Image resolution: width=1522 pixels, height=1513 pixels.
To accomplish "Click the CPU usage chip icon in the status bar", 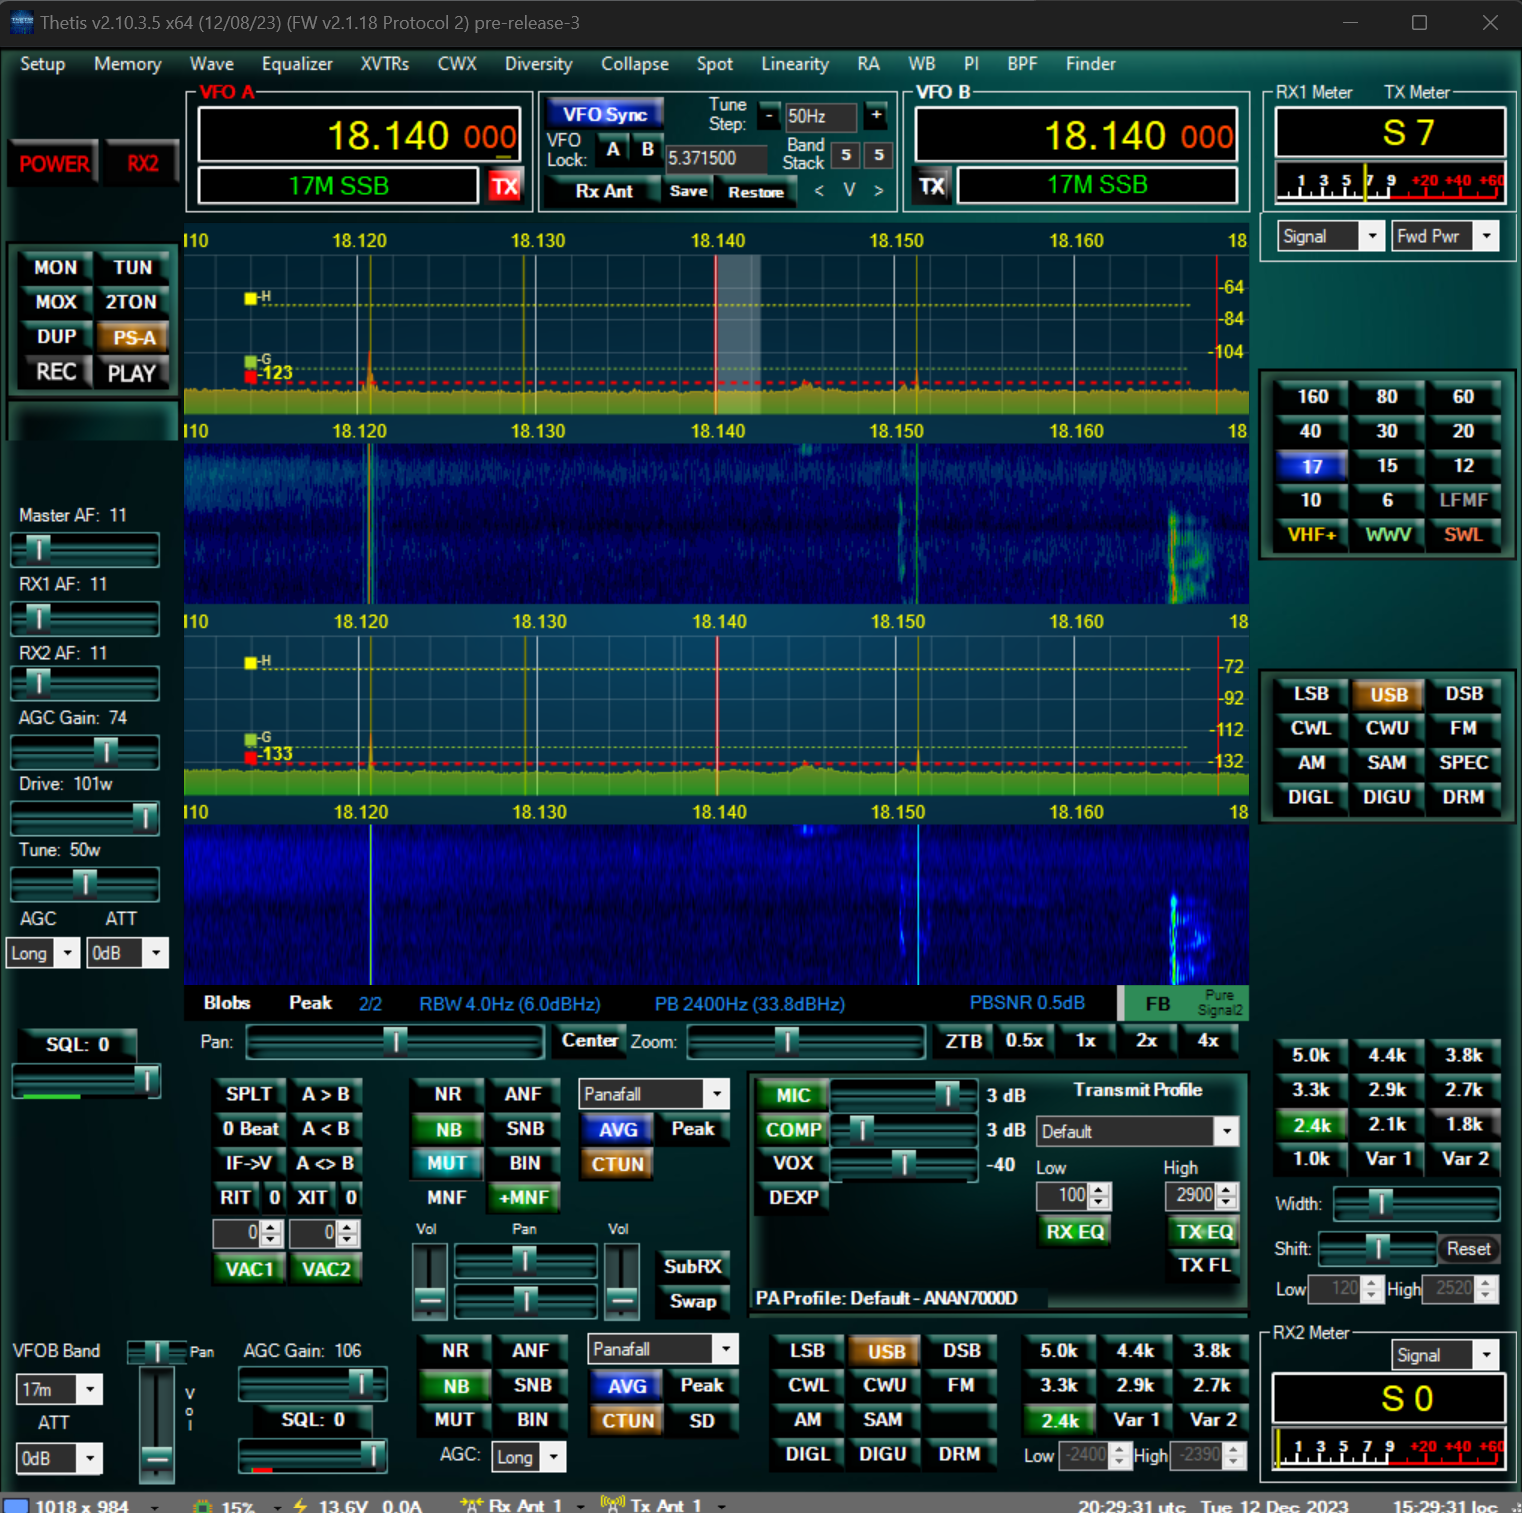I will pos(203,1505).
